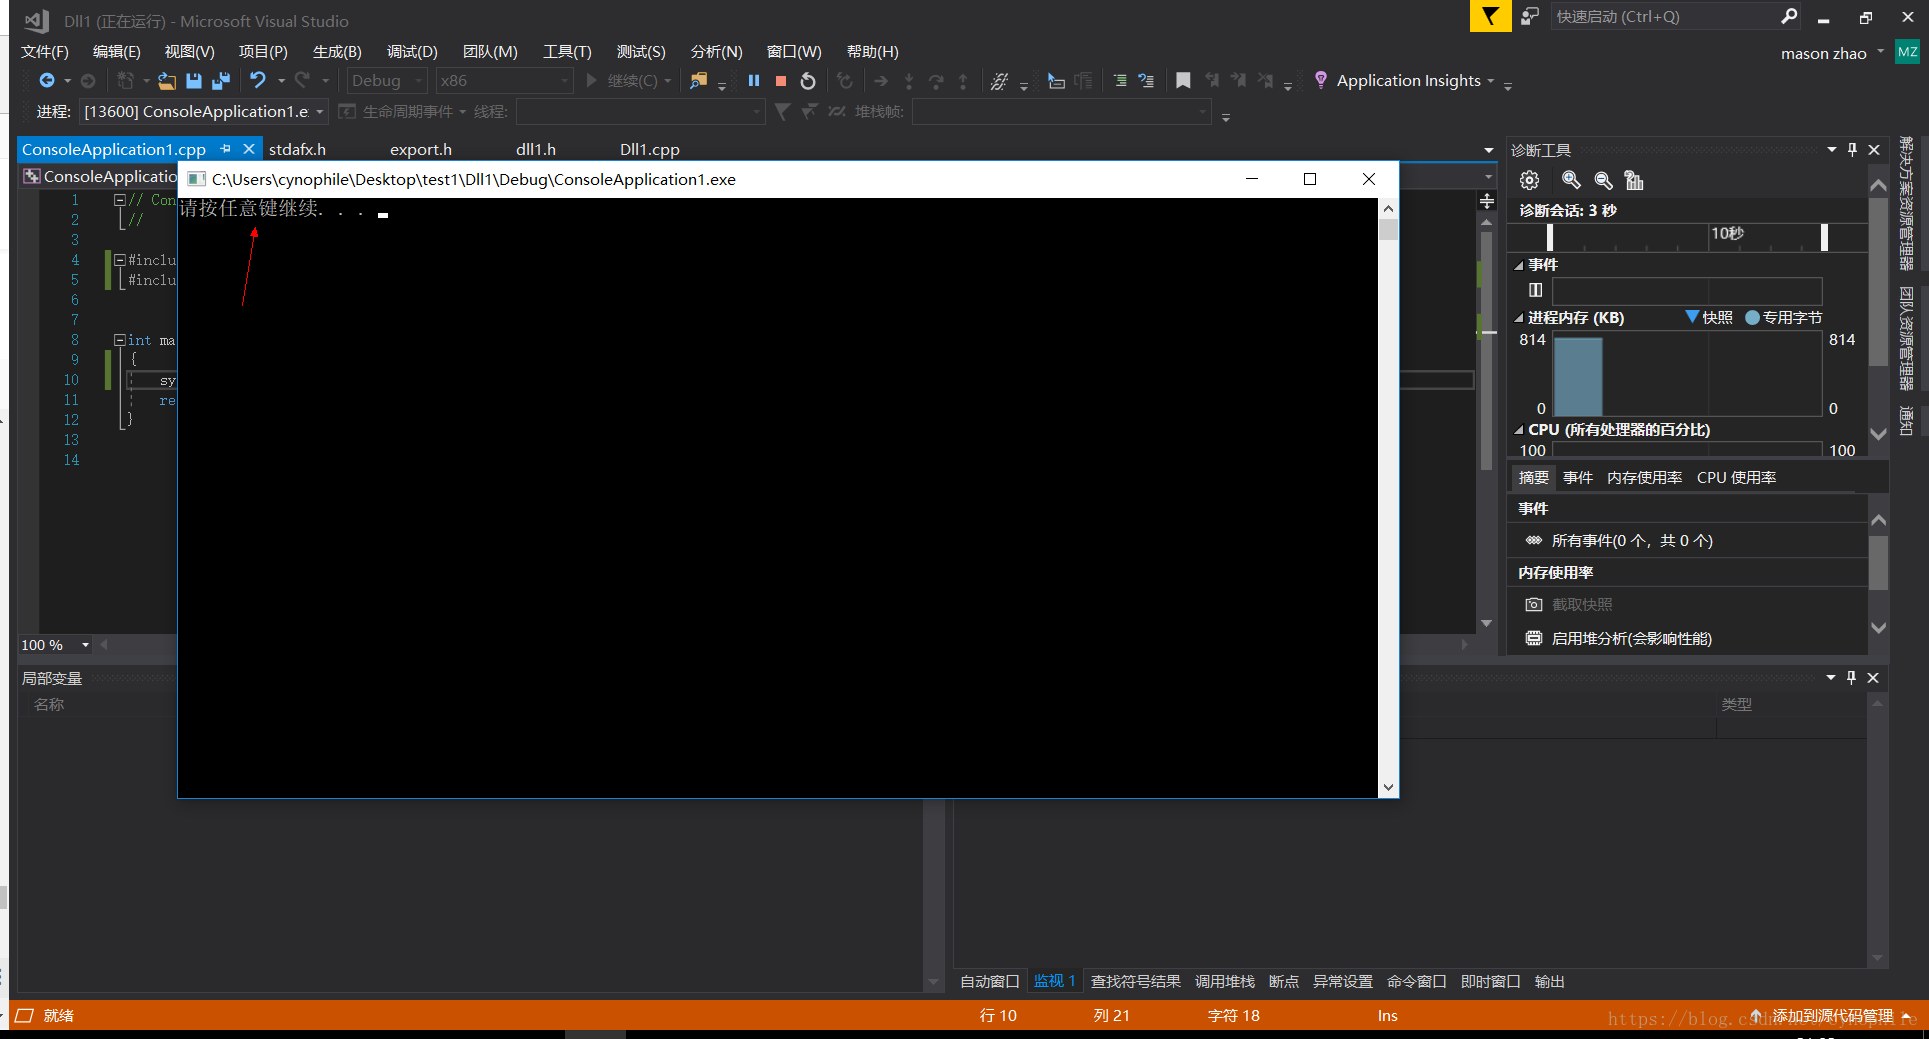Pin the ConsoleApplication1.cpp tab

(226, 149)
